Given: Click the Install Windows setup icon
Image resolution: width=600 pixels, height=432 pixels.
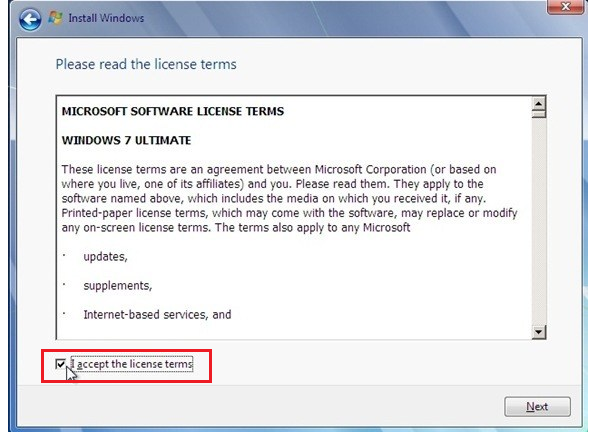Looking at the screenshot, I should pyautogui.click(x=58, y=18).
